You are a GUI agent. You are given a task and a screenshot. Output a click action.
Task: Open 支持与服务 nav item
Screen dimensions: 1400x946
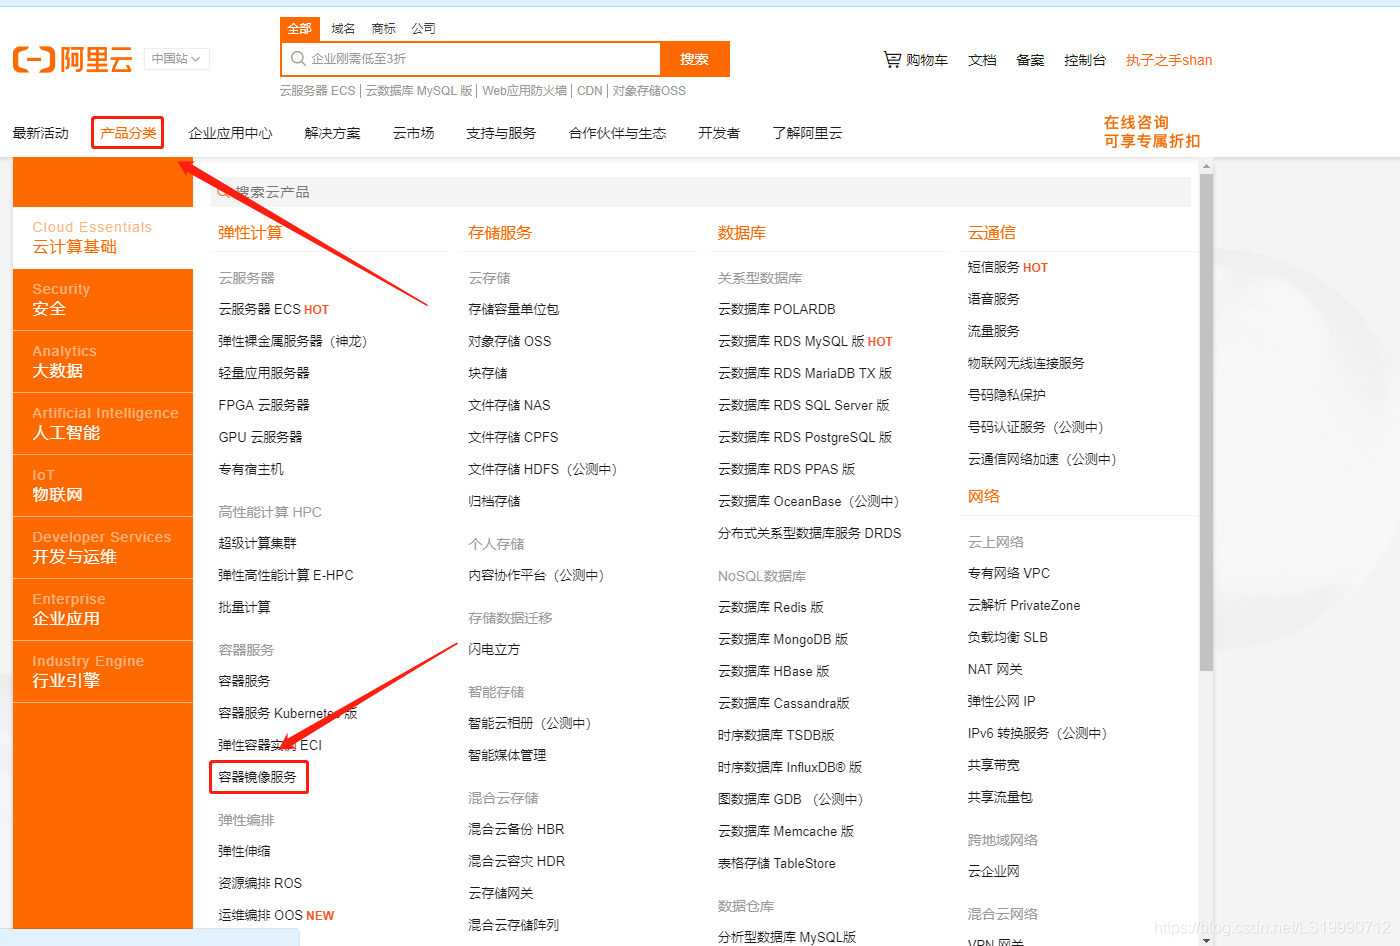pyautogui.click(x=501, y=133)
